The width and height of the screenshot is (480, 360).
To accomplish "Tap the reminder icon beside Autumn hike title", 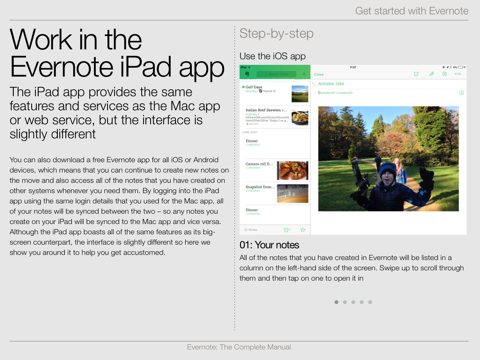I will (314, 84).
